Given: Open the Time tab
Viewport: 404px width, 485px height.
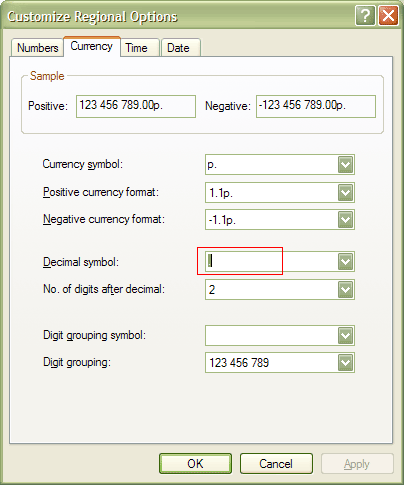Looking at the screenshot, I should click(139, 48).
